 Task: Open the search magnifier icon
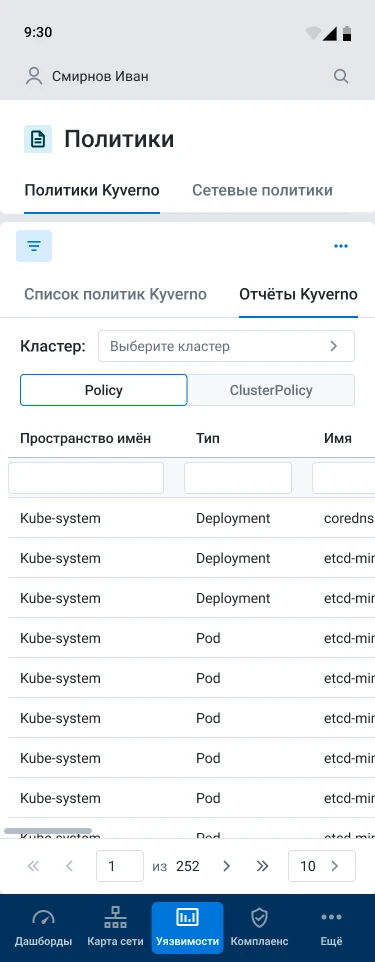[x=341, y=76]
